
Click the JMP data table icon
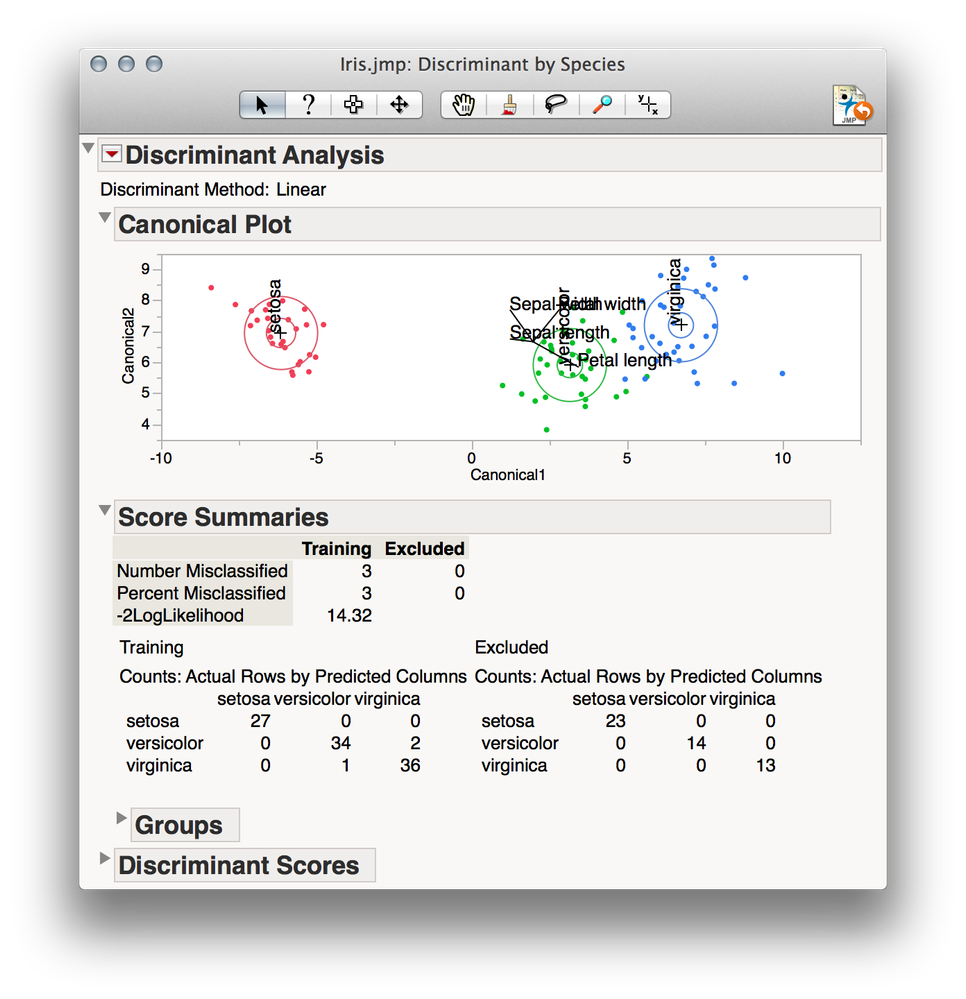click(852, 106)
